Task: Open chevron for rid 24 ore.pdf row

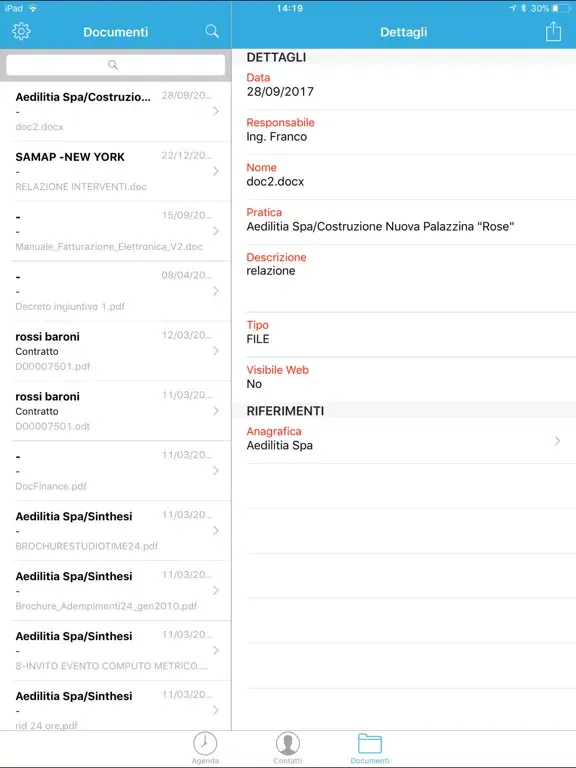Action: [x=216, y=710]
